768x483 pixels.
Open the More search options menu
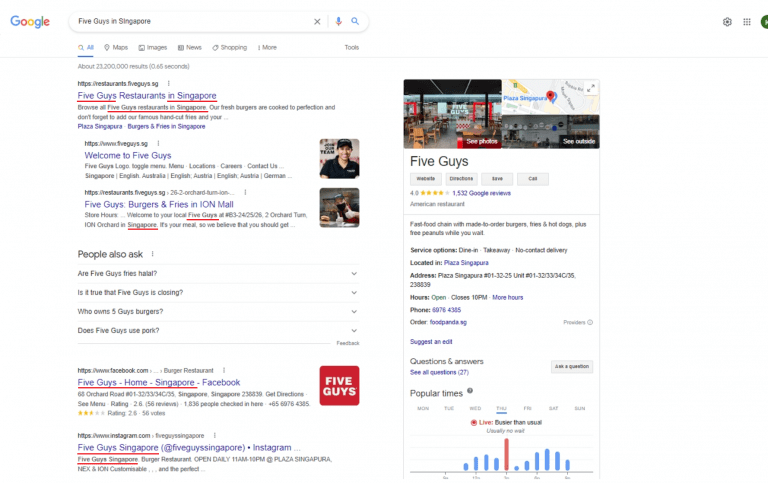coord(267,47)
